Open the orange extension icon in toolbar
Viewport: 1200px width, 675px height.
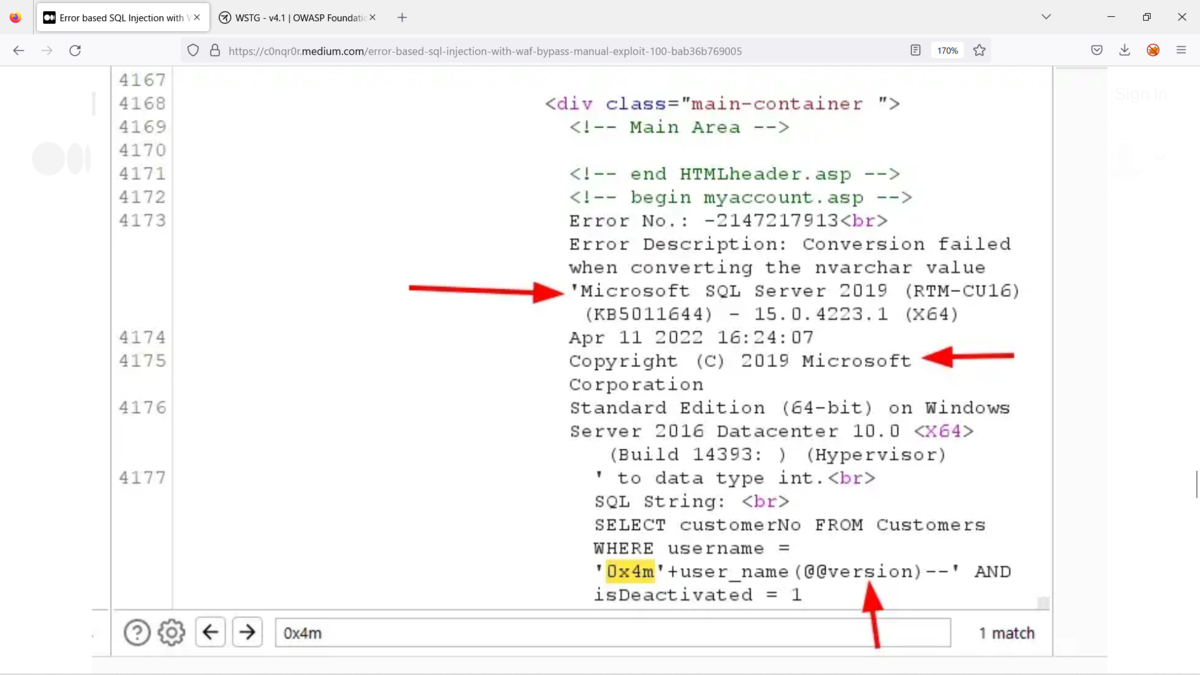[x=1153, y=50]
